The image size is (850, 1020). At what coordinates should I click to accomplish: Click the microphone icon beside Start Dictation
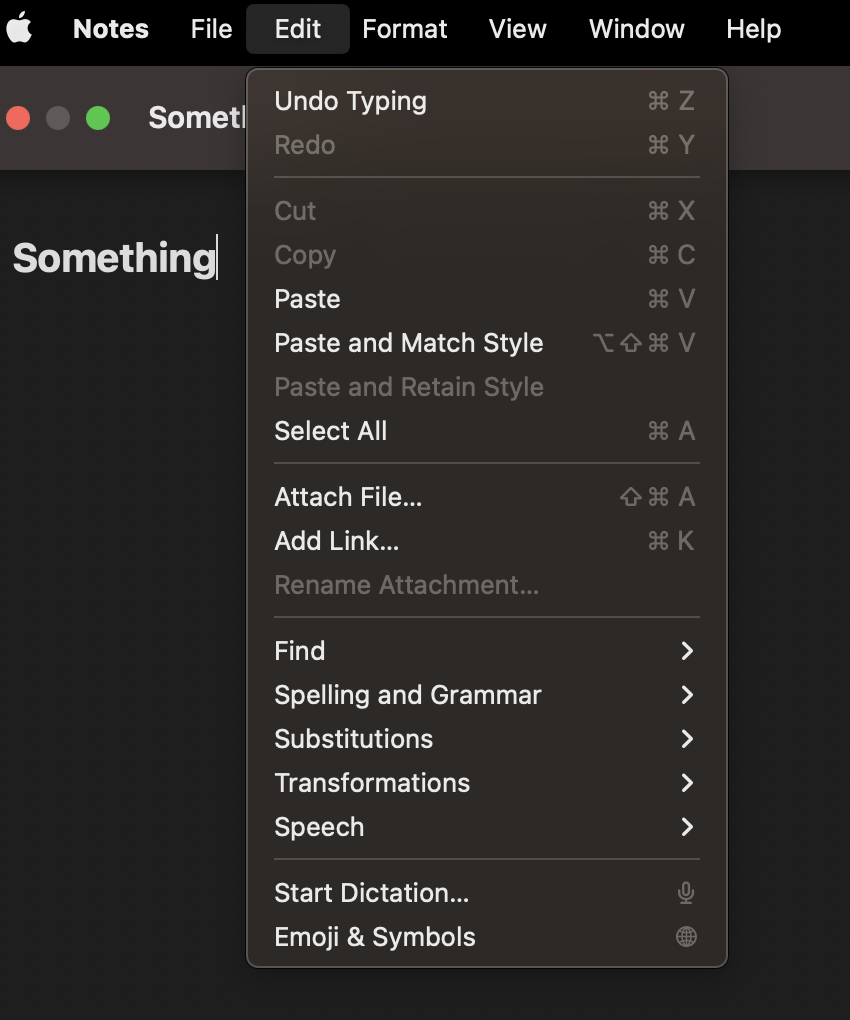pos(686,893)
